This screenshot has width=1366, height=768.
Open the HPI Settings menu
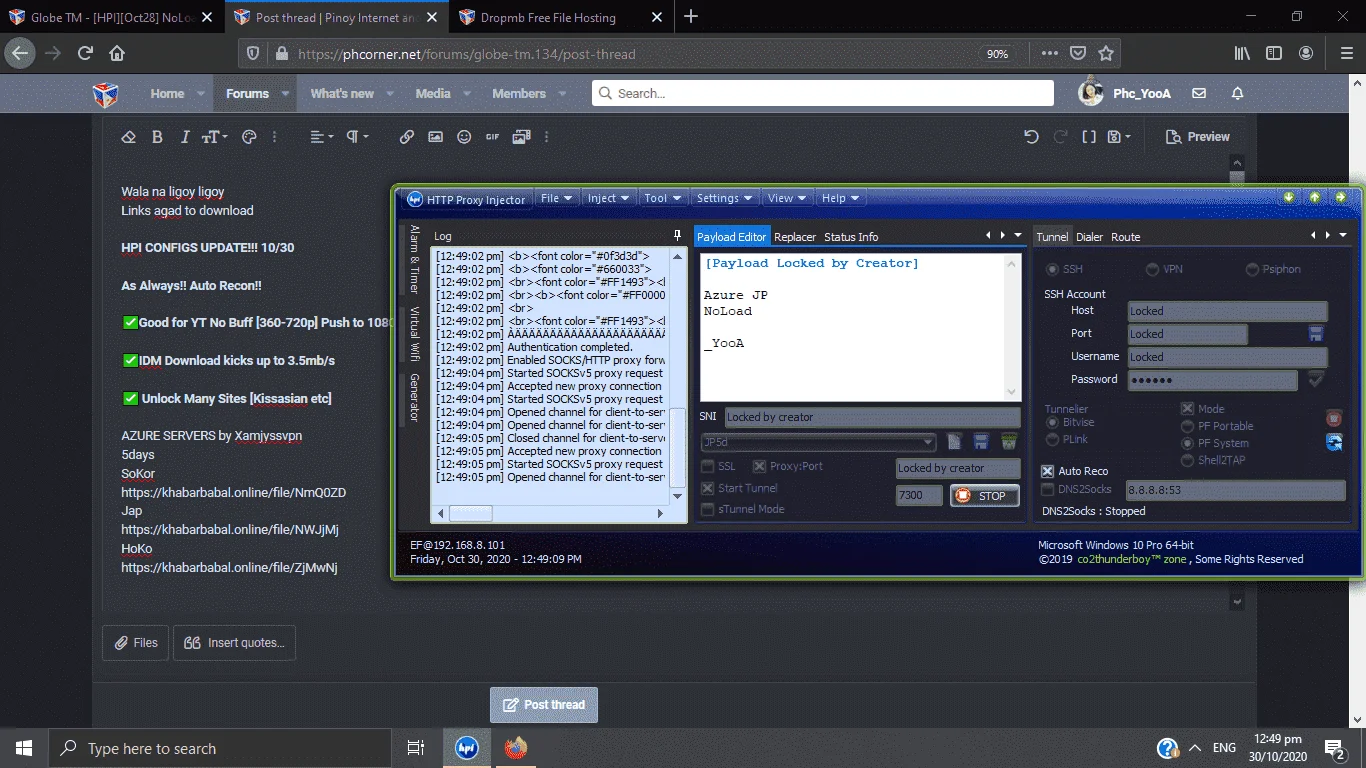724,198
